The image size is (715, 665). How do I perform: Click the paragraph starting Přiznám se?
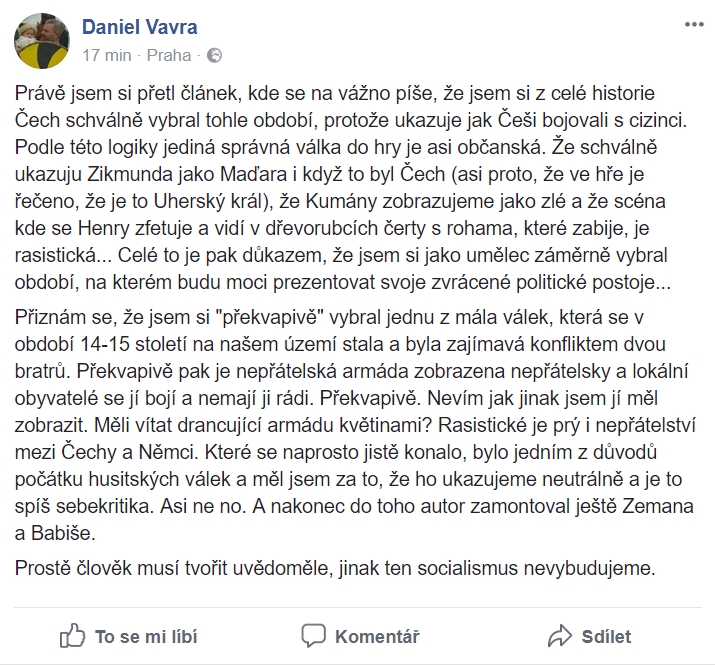(x=356, y=425)
